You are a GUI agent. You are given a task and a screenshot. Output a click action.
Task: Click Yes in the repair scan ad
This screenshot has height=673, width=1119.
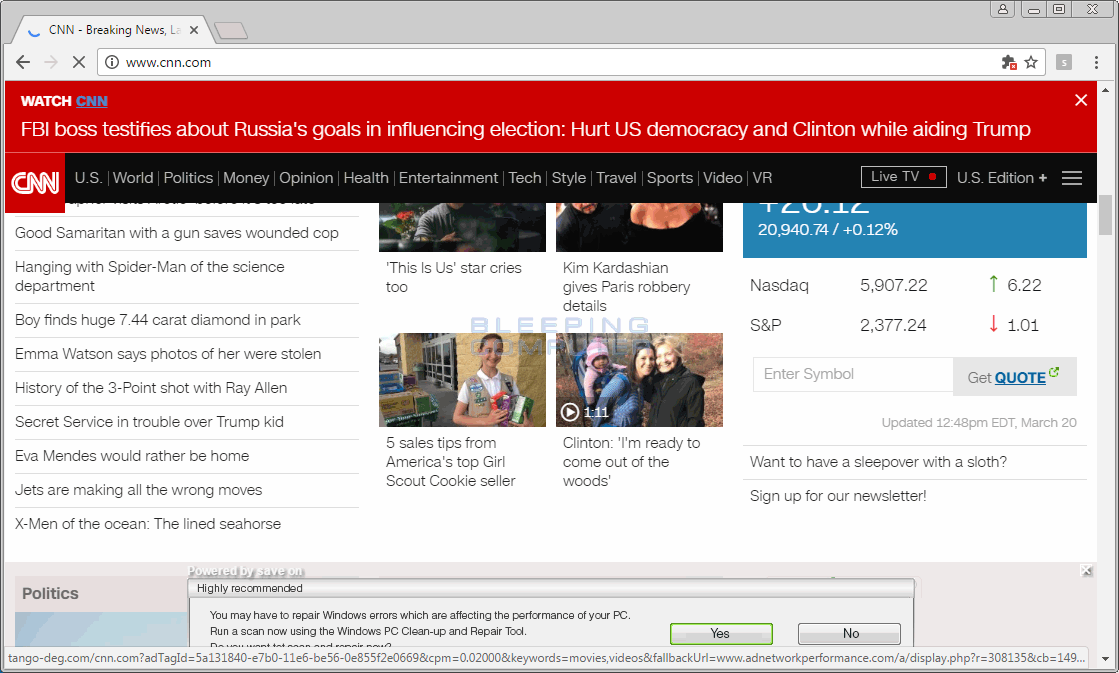pos(721,633)
